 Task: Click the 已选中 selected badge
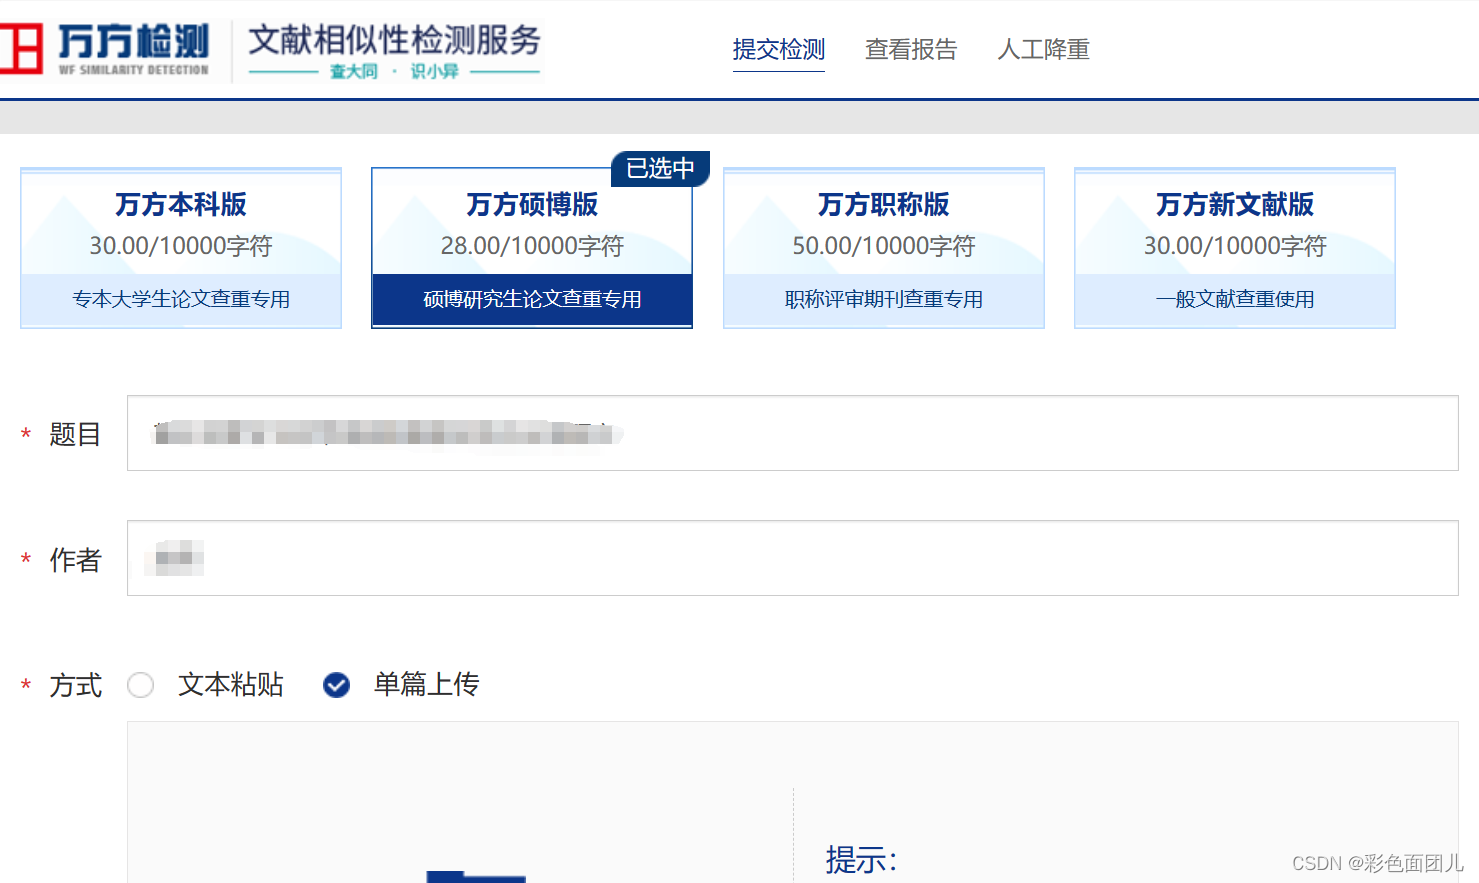(x=660, y=168)
